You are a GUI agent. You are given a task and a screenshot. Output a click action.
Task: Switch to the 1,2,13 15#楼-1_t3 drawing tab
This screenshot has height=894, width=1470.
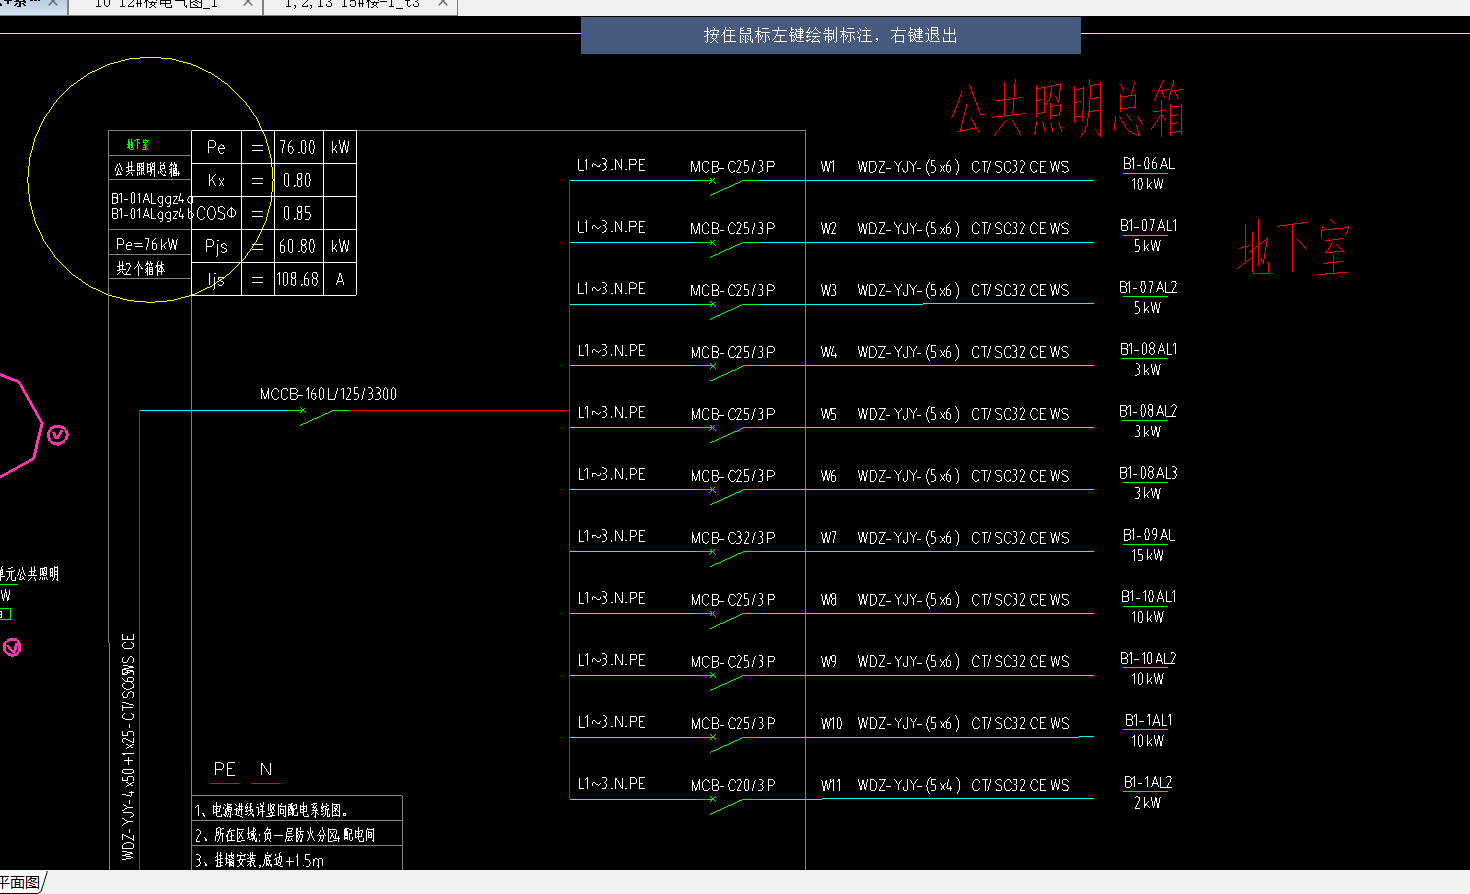click(352, 4)
